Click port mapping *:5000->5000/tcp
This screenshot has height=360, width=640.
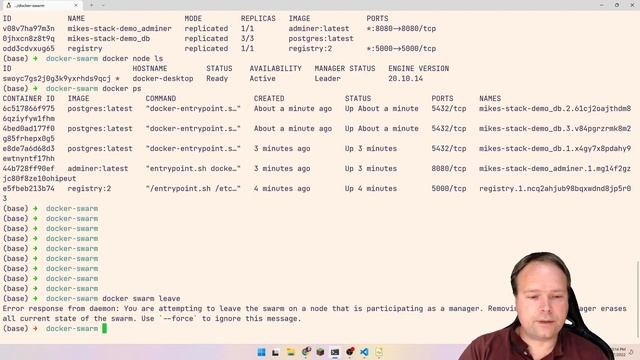click(x=401, y=49)
